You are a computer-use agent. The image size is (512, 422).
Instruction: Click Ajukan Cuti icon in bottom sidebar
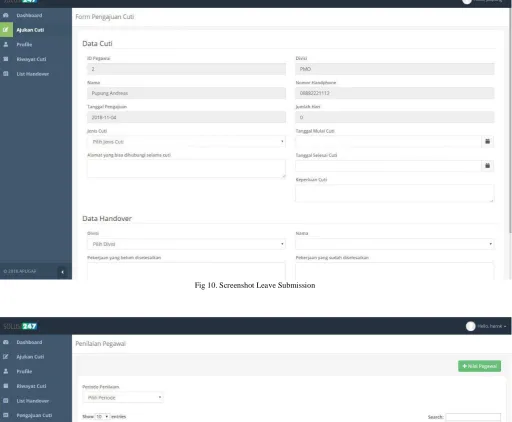[6, 357]
